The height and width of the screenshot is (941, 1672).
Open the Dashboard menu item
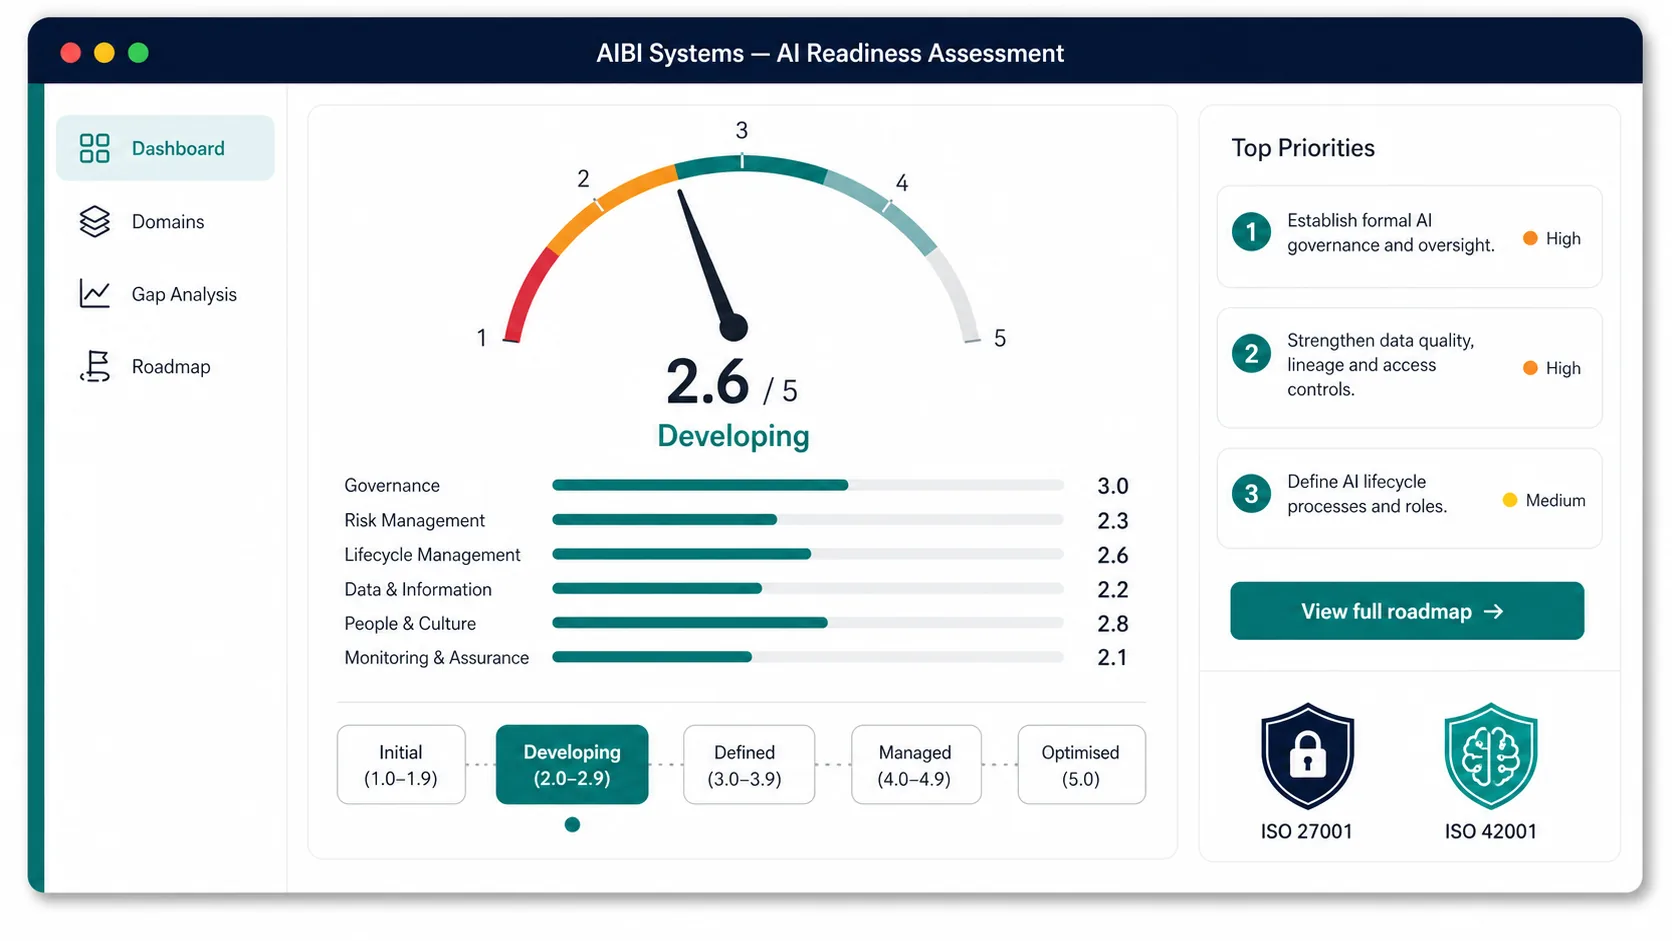(x=165, y=148)
